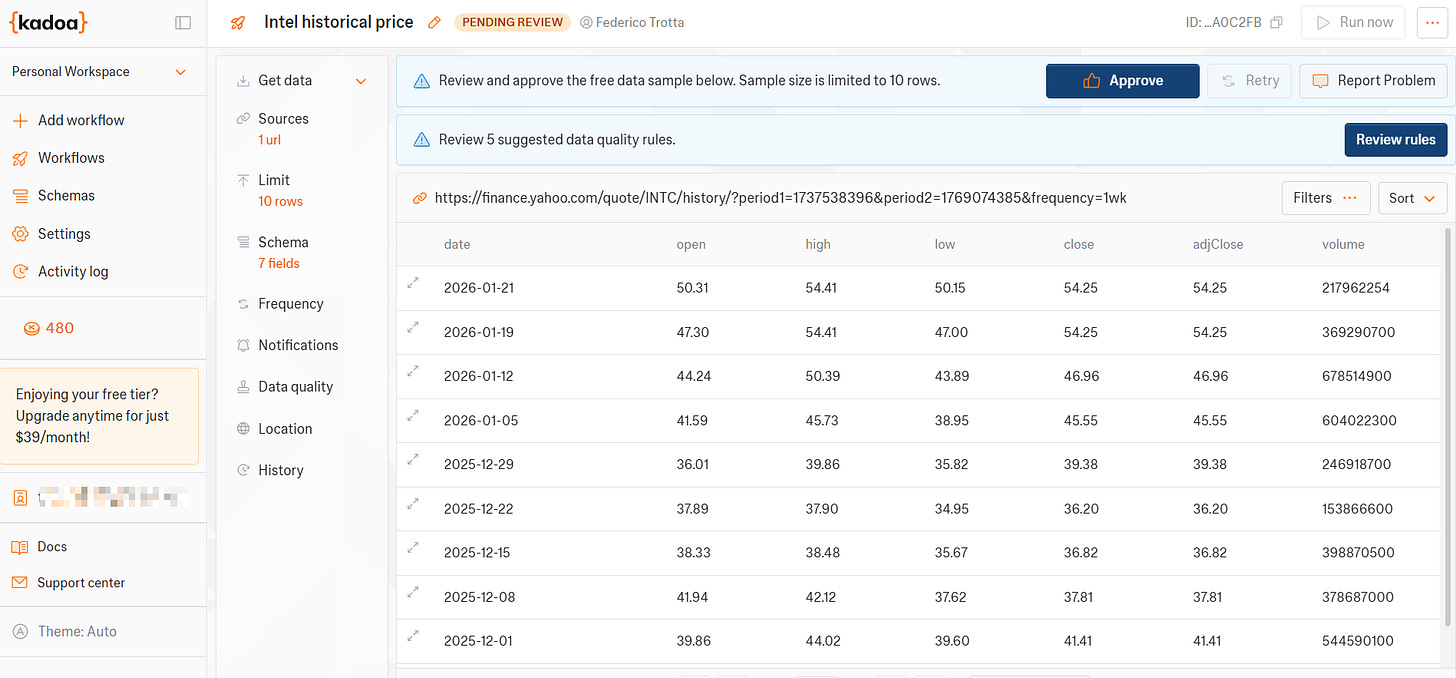Click the Docs book icon

tap(19, 547)
